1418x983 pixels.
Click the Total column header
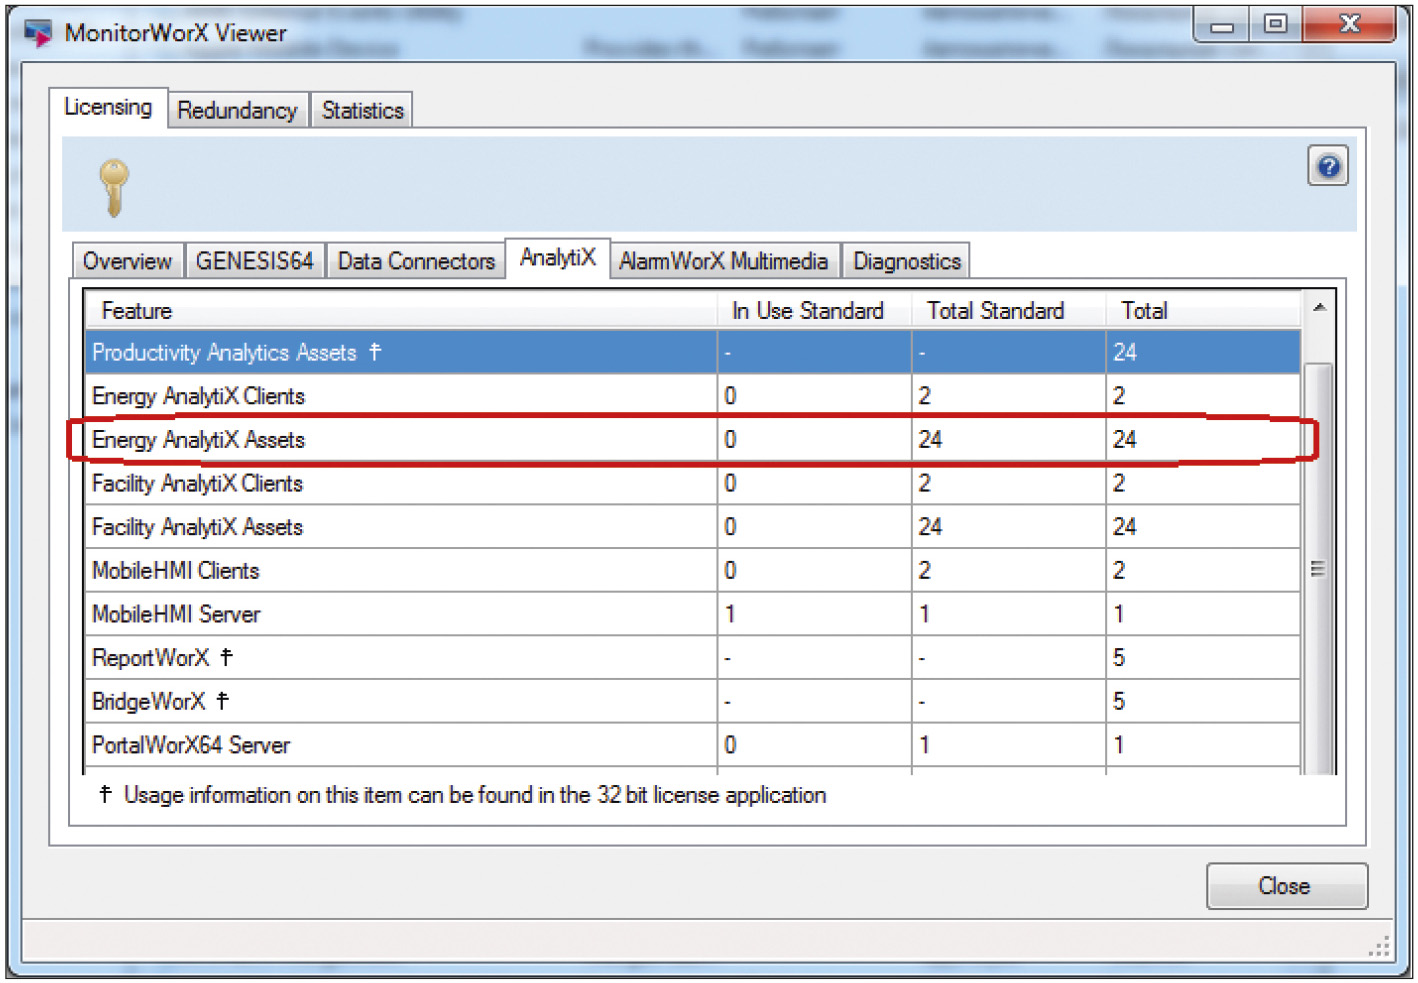click(1203, 311)
